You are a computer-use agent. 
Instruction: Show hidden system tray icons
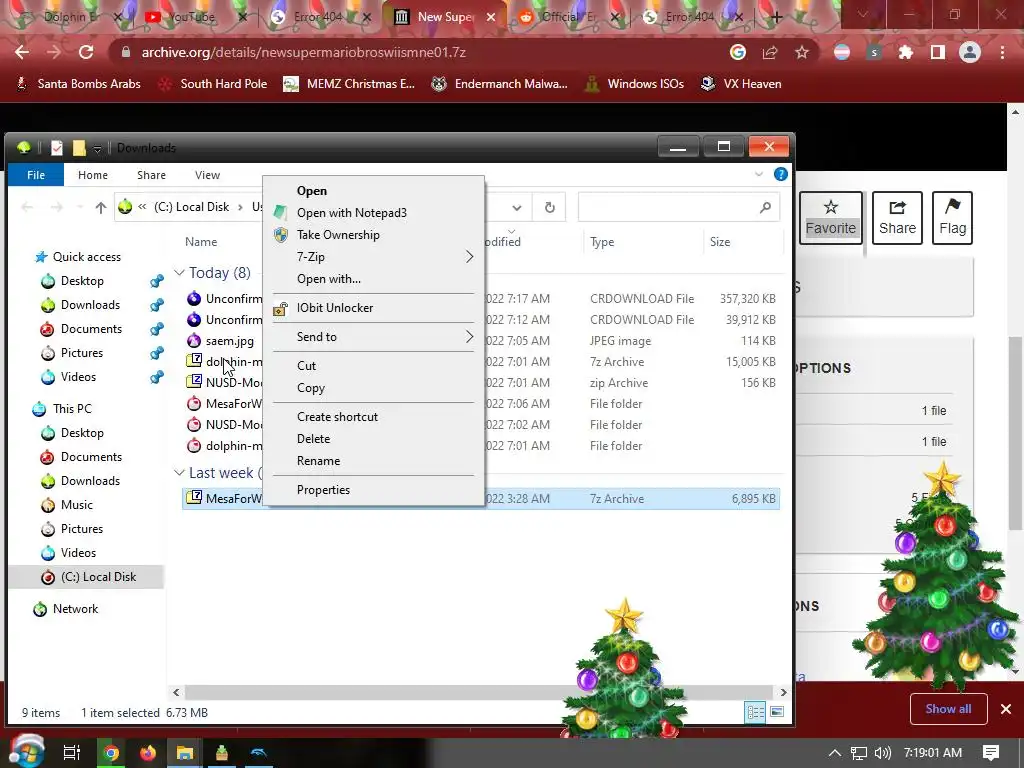pos(835,753)
